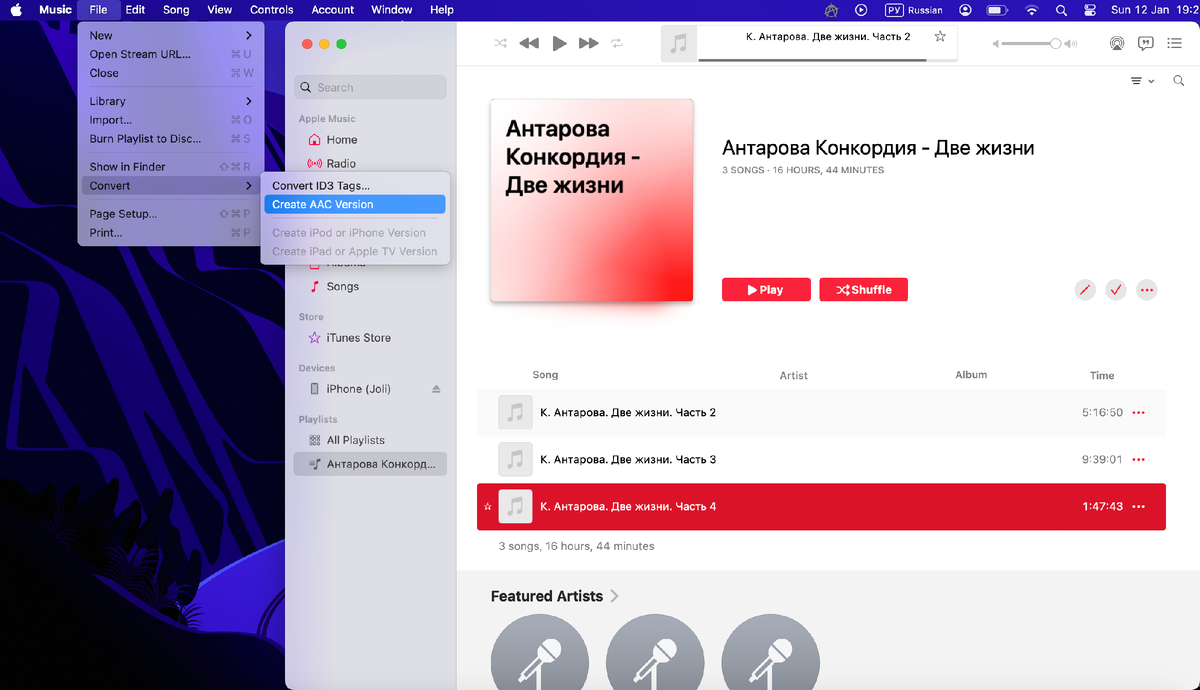Open more options for Часть 3
The image size is (1200, 690).
tap(1138, 460)
